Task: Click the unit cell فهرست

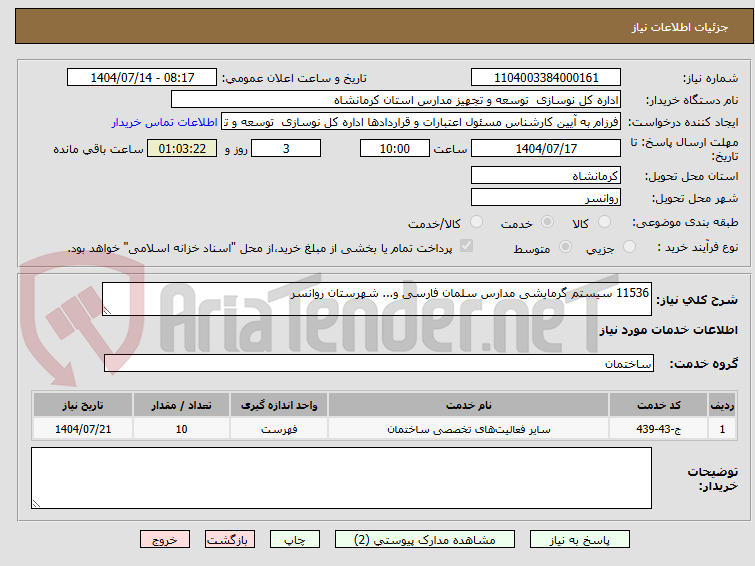Action: click(279, 429)
